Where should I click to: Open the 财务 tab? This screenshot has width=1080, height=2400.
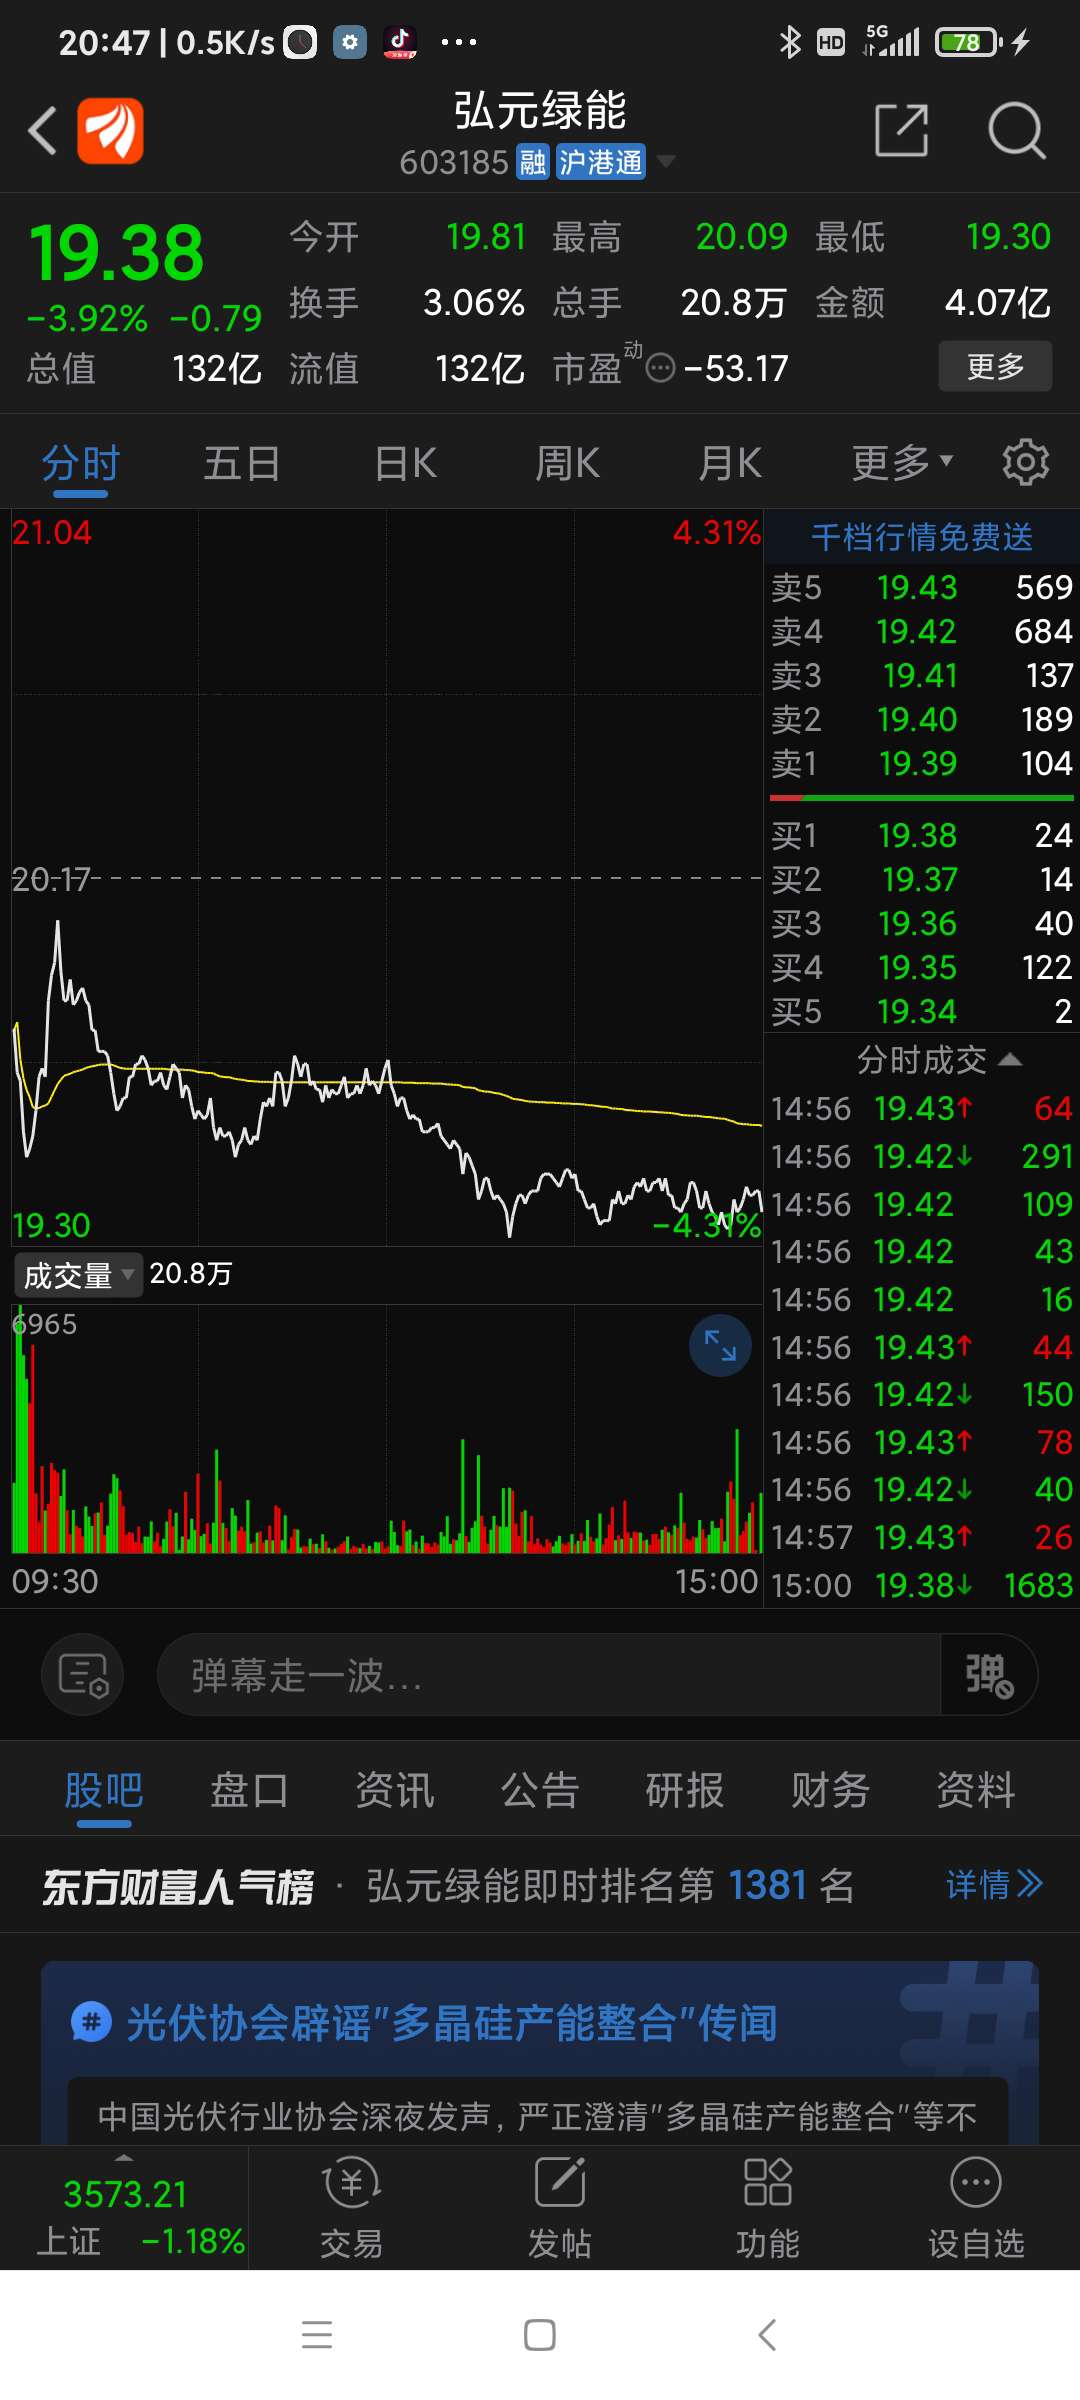click(x=830, y=1790)
